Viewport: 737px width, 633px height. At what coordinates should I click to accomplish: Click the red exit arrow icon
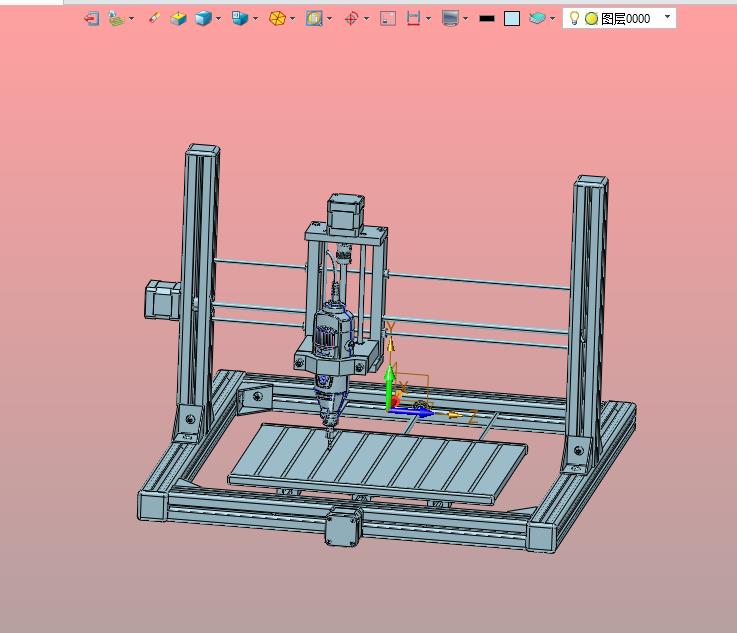pos(91,19)
